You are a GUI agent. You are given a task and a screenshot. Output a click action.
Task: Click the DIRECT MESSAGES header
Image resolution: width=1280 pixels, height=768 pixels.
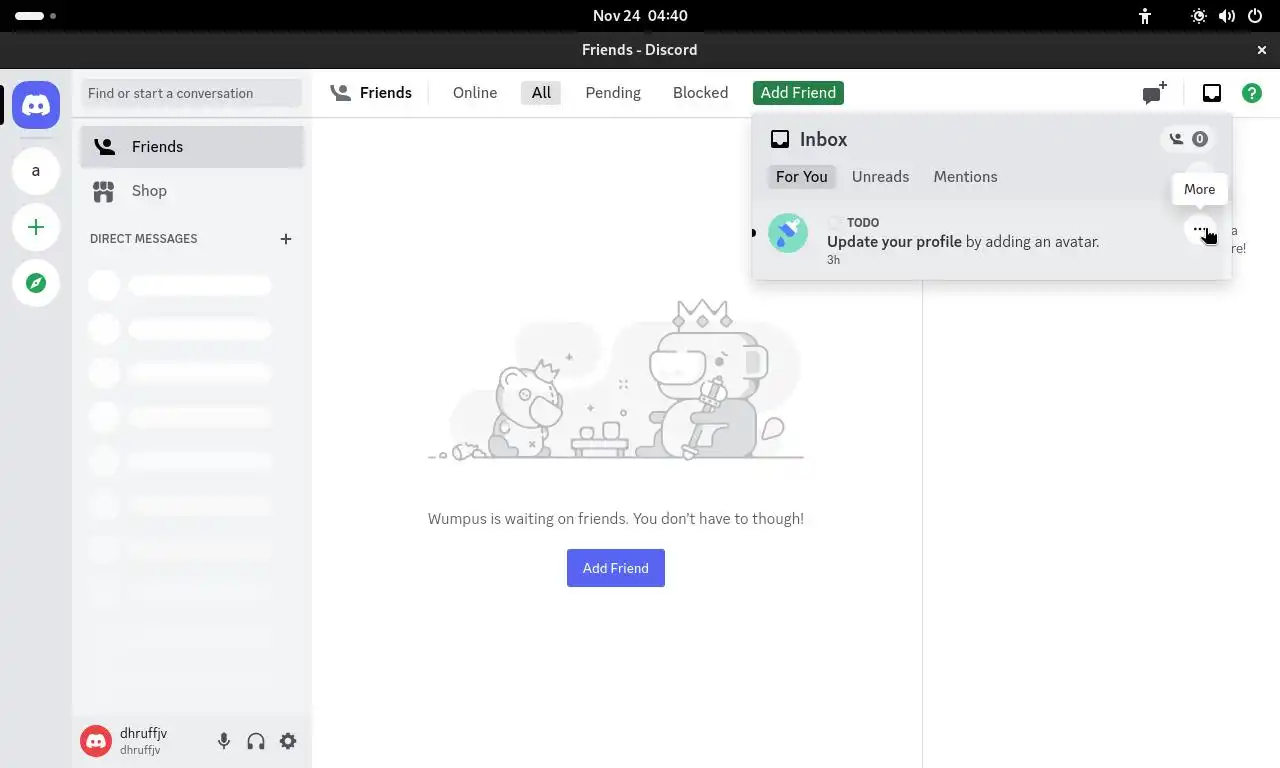tap(144, 239)
